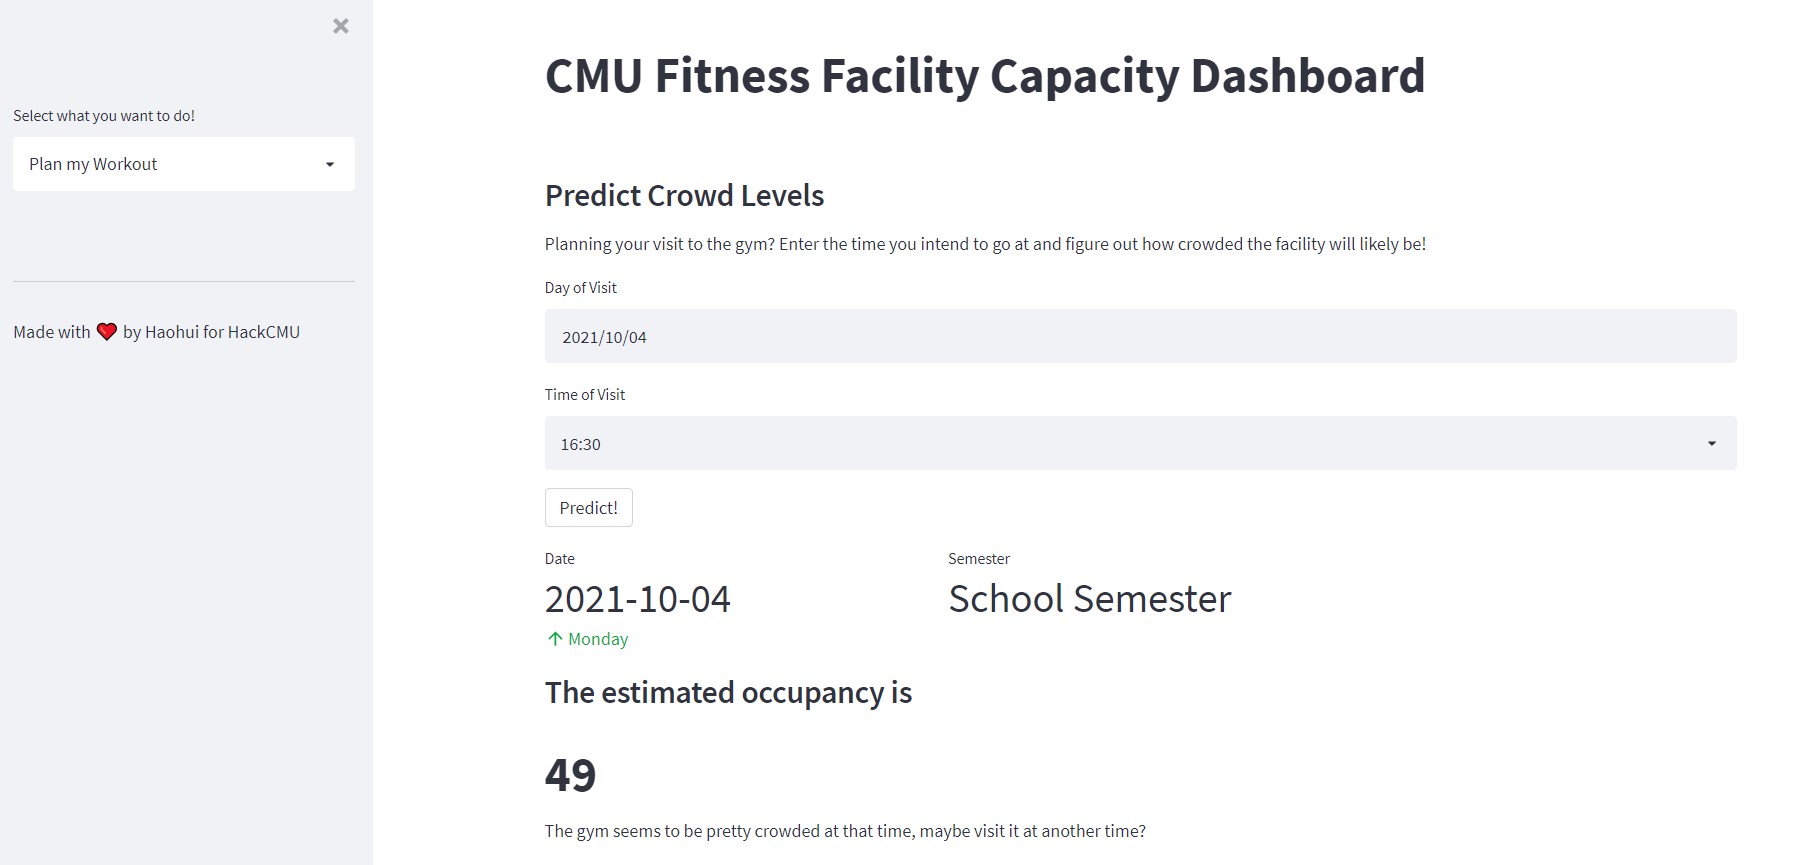Open the "Plan my Workout" select box
Viewport: 1797px width, 865px height.
[x=170, y=164]
